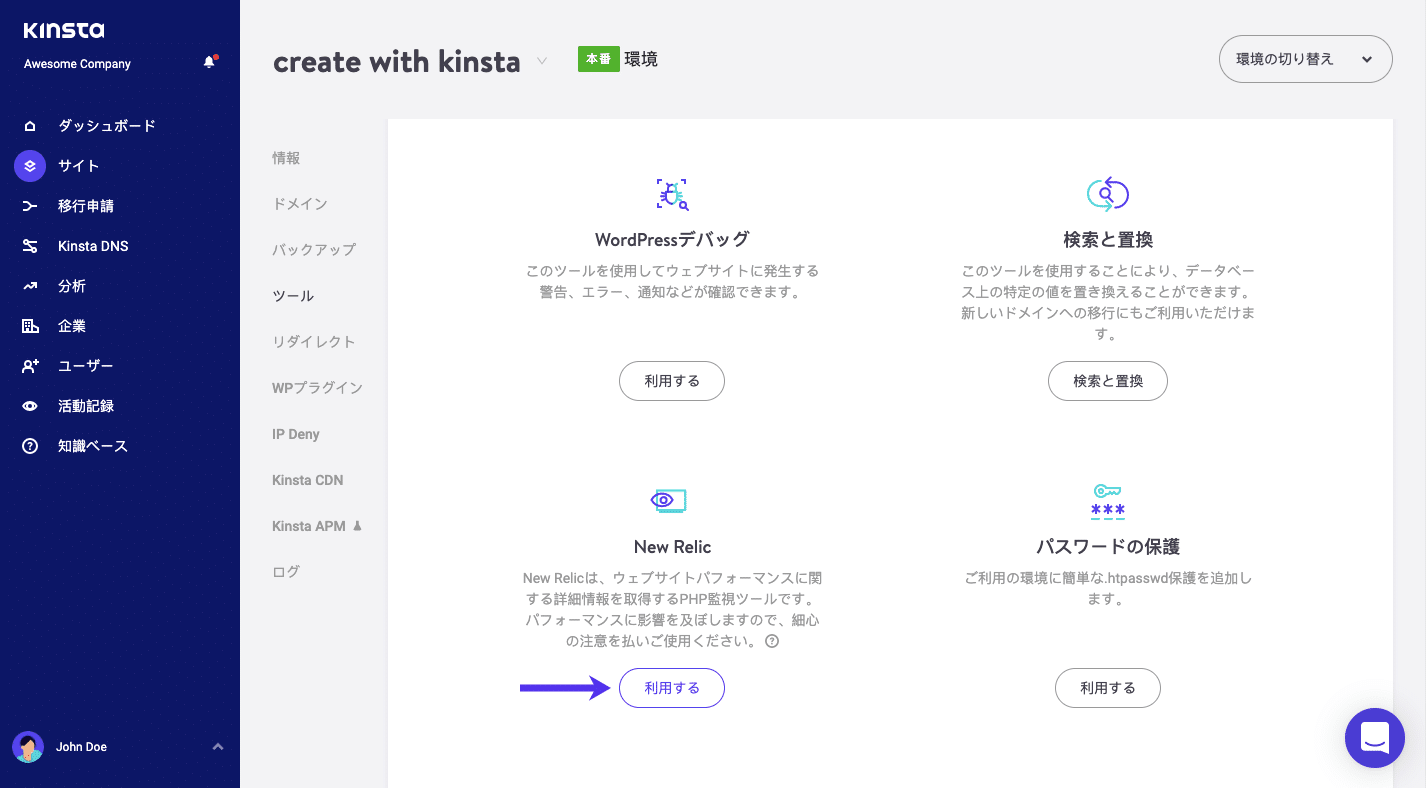Screen dimensions: 1426x788
Task: Click the analytics trend icon
Action: click(x=30, y=286)
